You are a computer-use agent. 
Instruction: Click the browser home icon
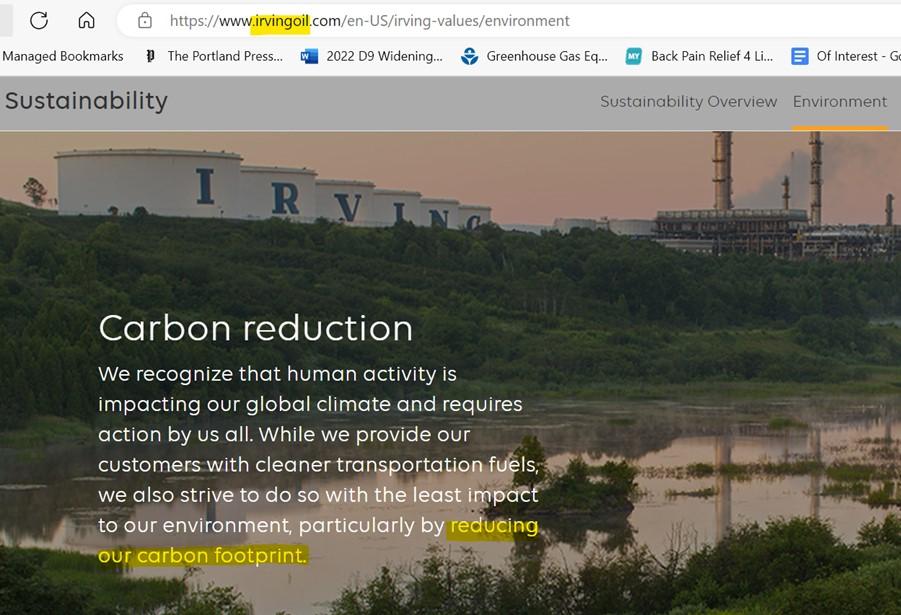tap(86, 21)
